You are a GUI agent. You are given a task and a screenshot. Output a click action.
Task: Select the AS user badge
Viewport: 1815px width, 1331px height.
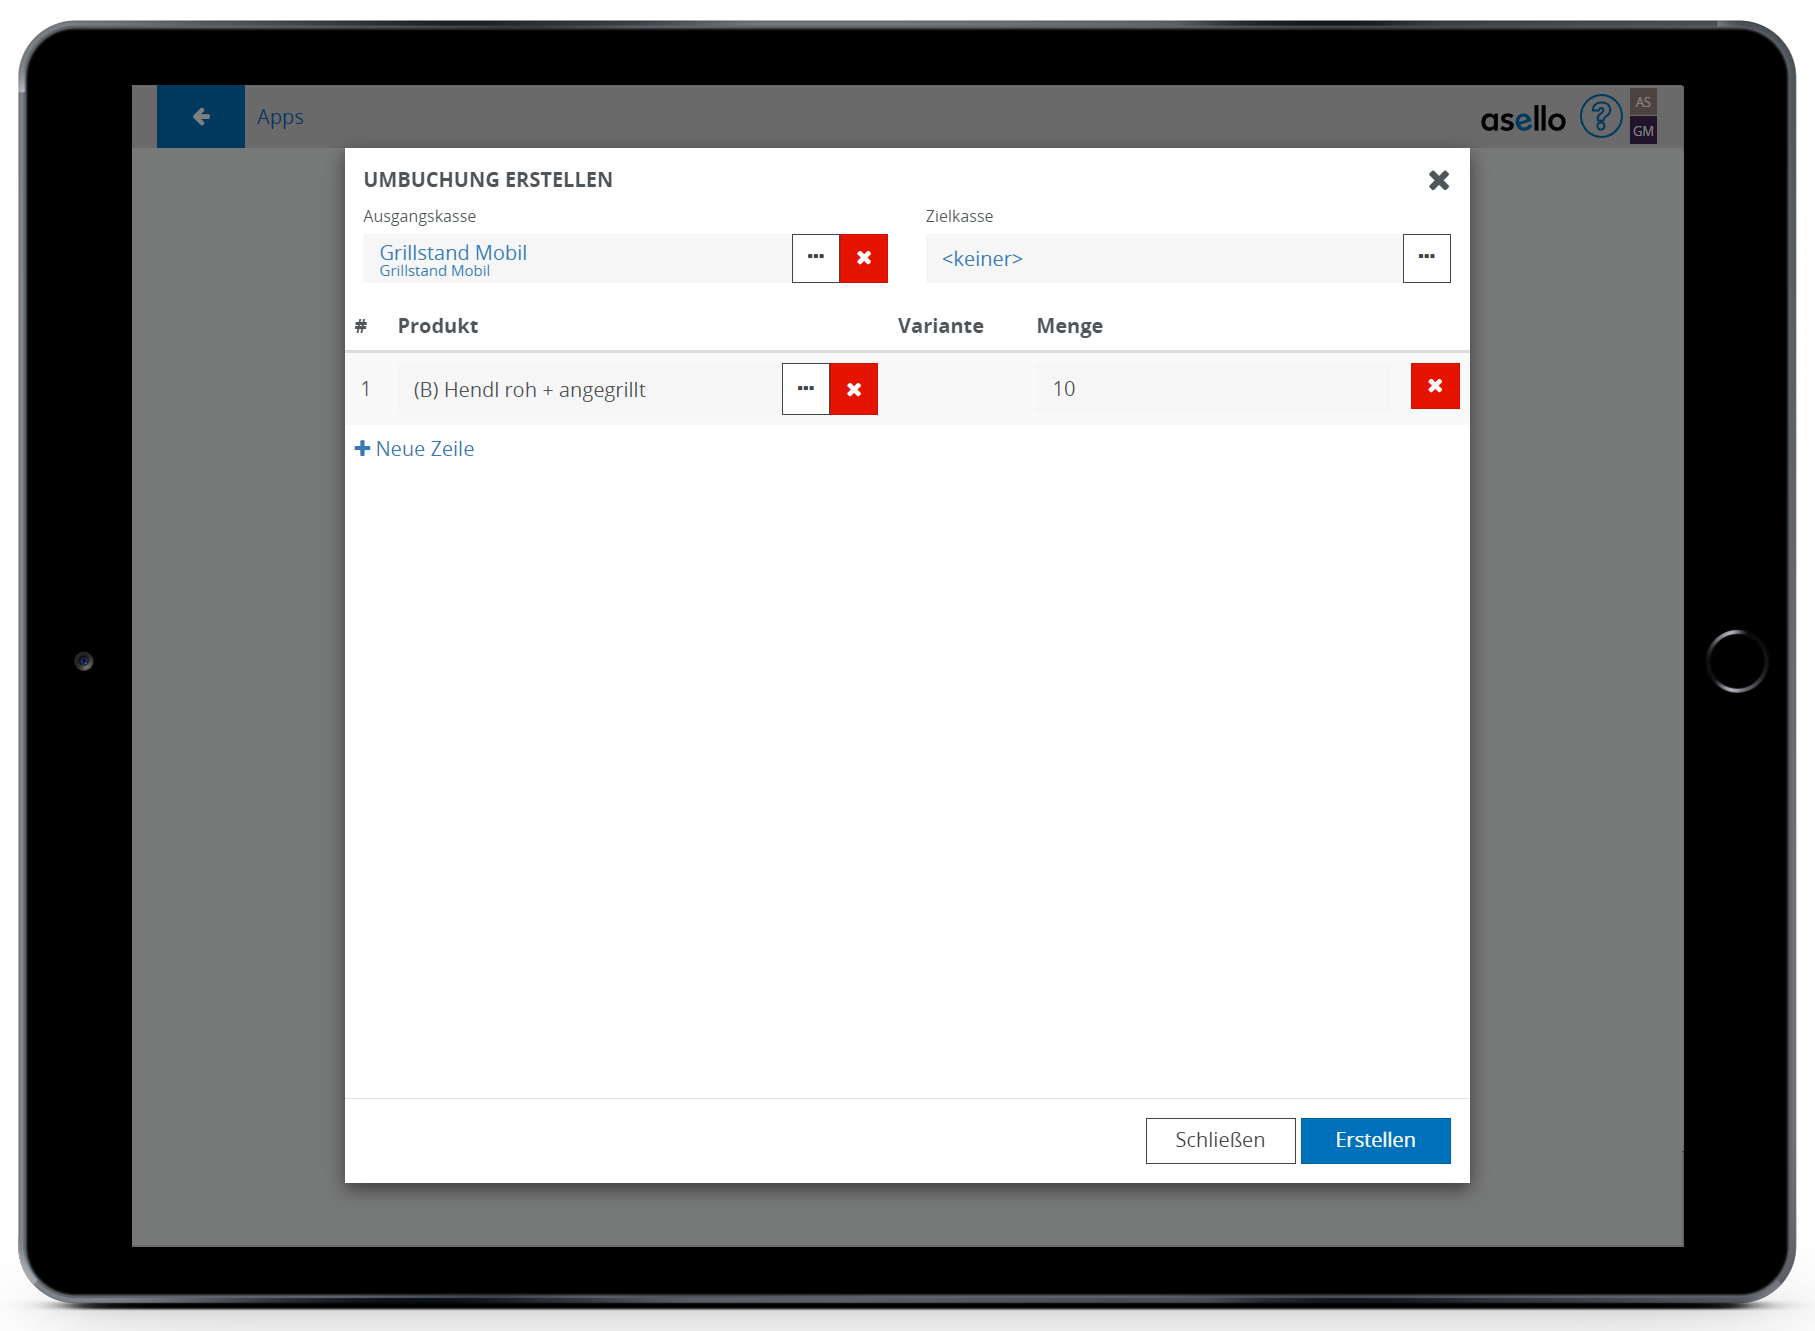tap(1643, 102)
